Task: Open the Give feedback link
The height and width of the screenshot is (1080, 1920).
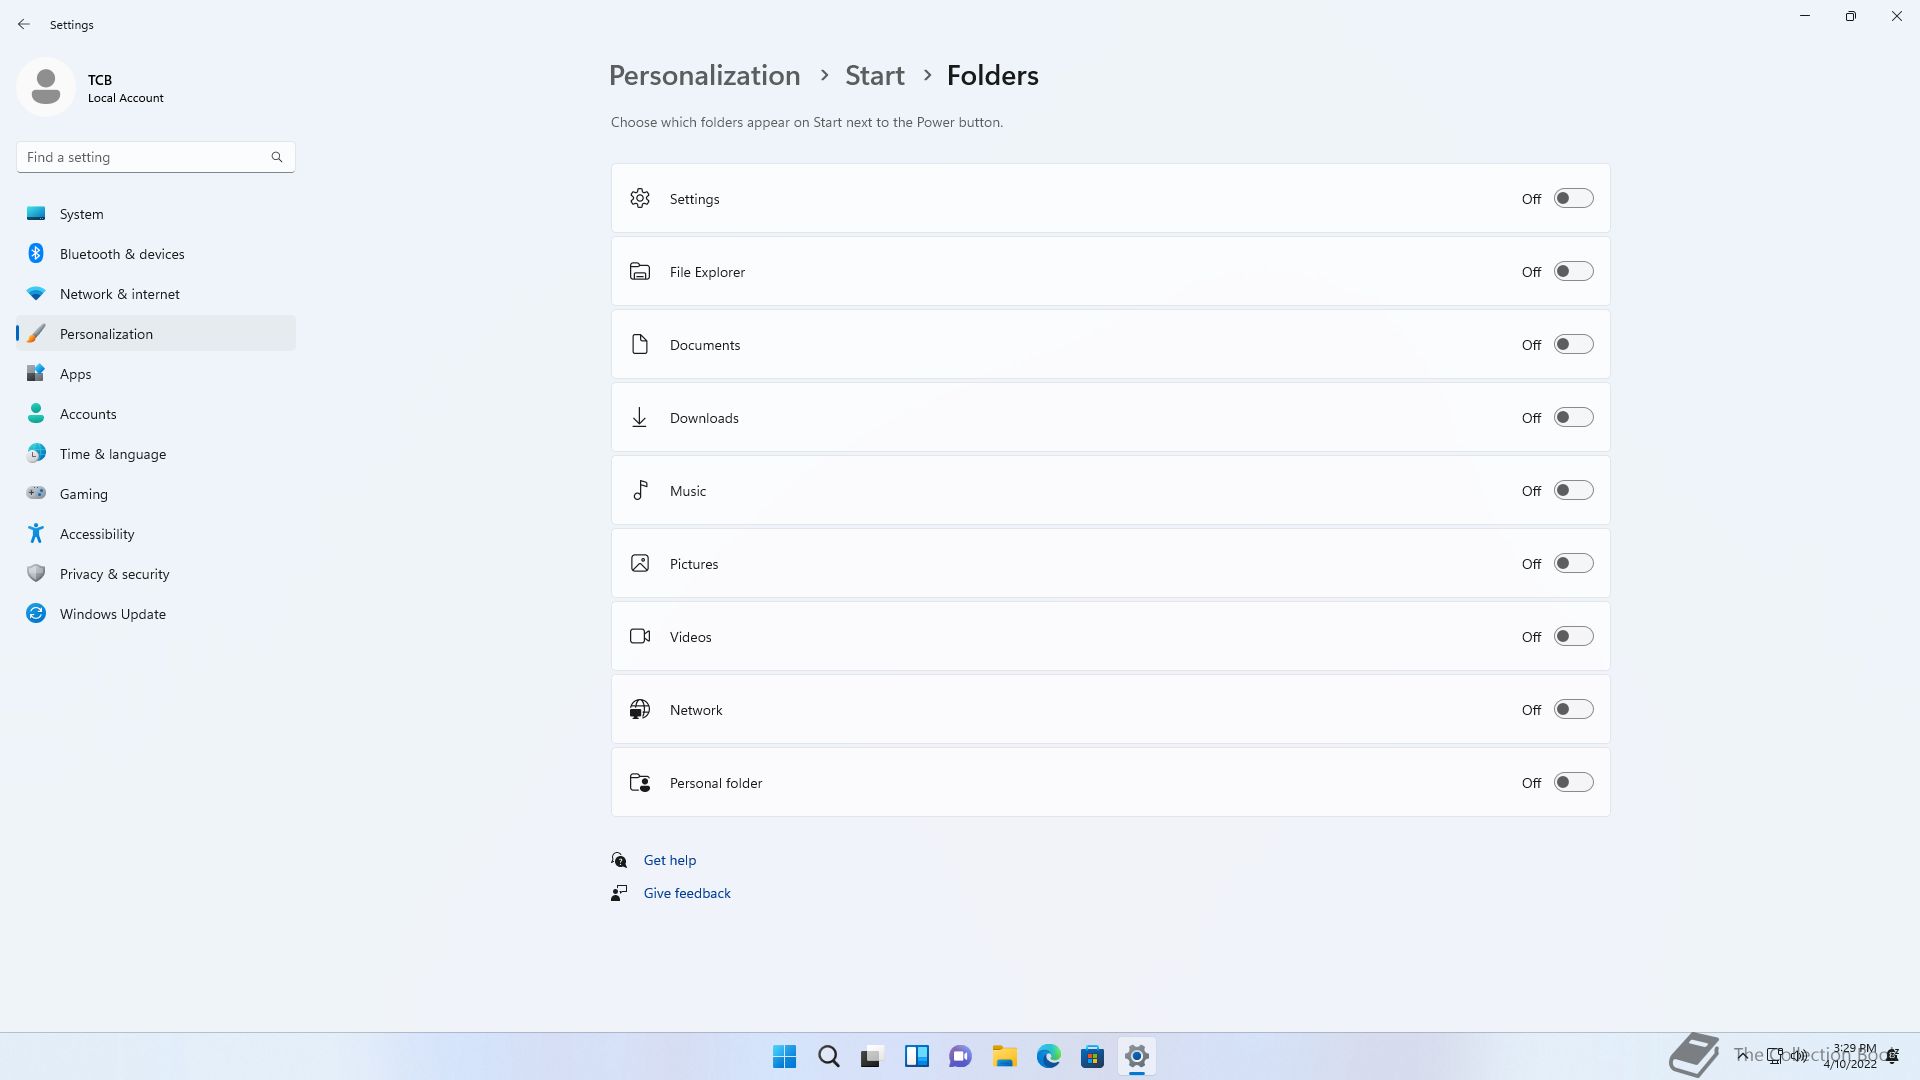Action: tap(687, 893)
